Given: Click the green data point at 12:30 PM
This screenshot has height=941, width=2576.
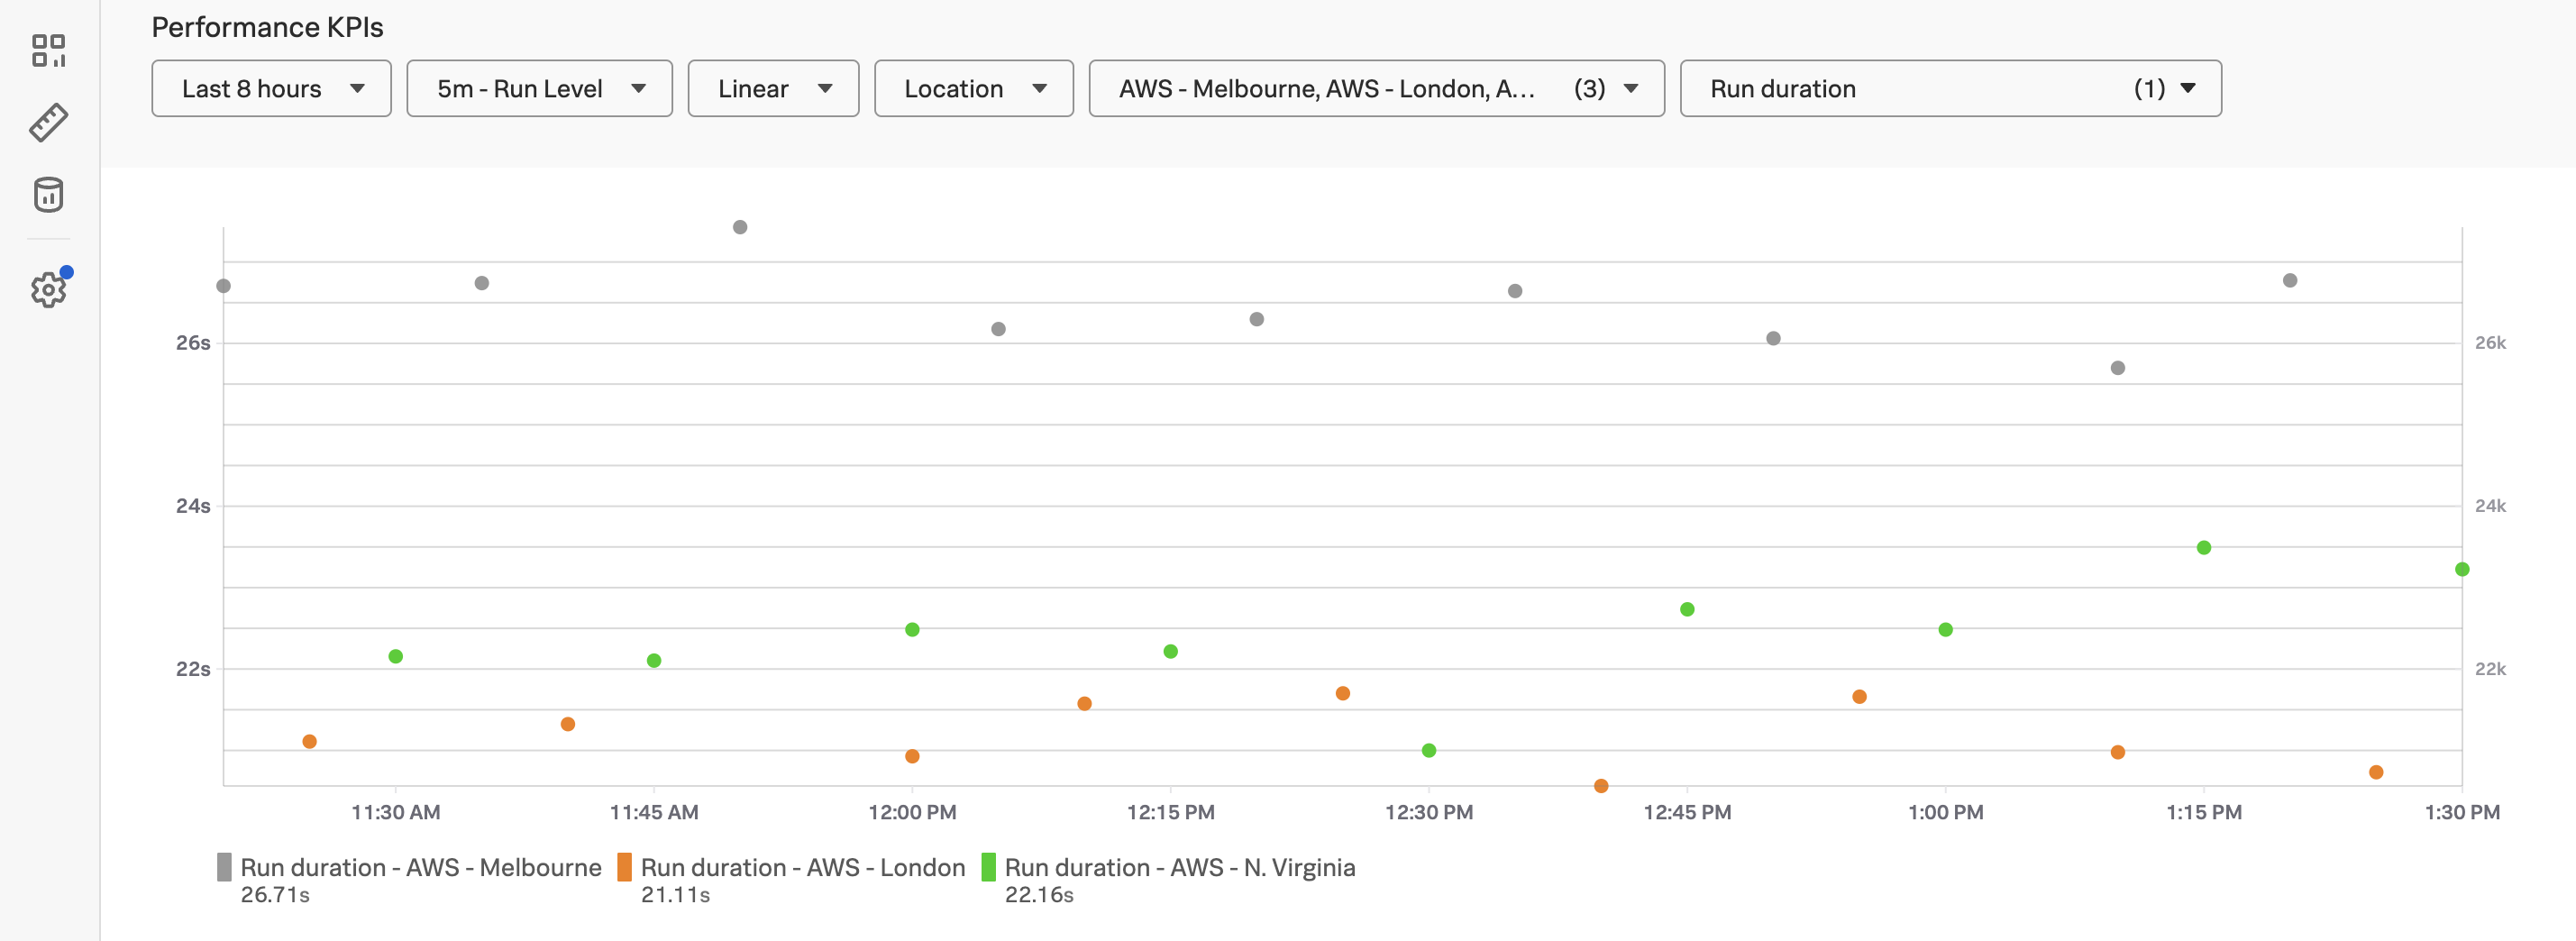Looking at the screenshot, I should point(1429,750).
